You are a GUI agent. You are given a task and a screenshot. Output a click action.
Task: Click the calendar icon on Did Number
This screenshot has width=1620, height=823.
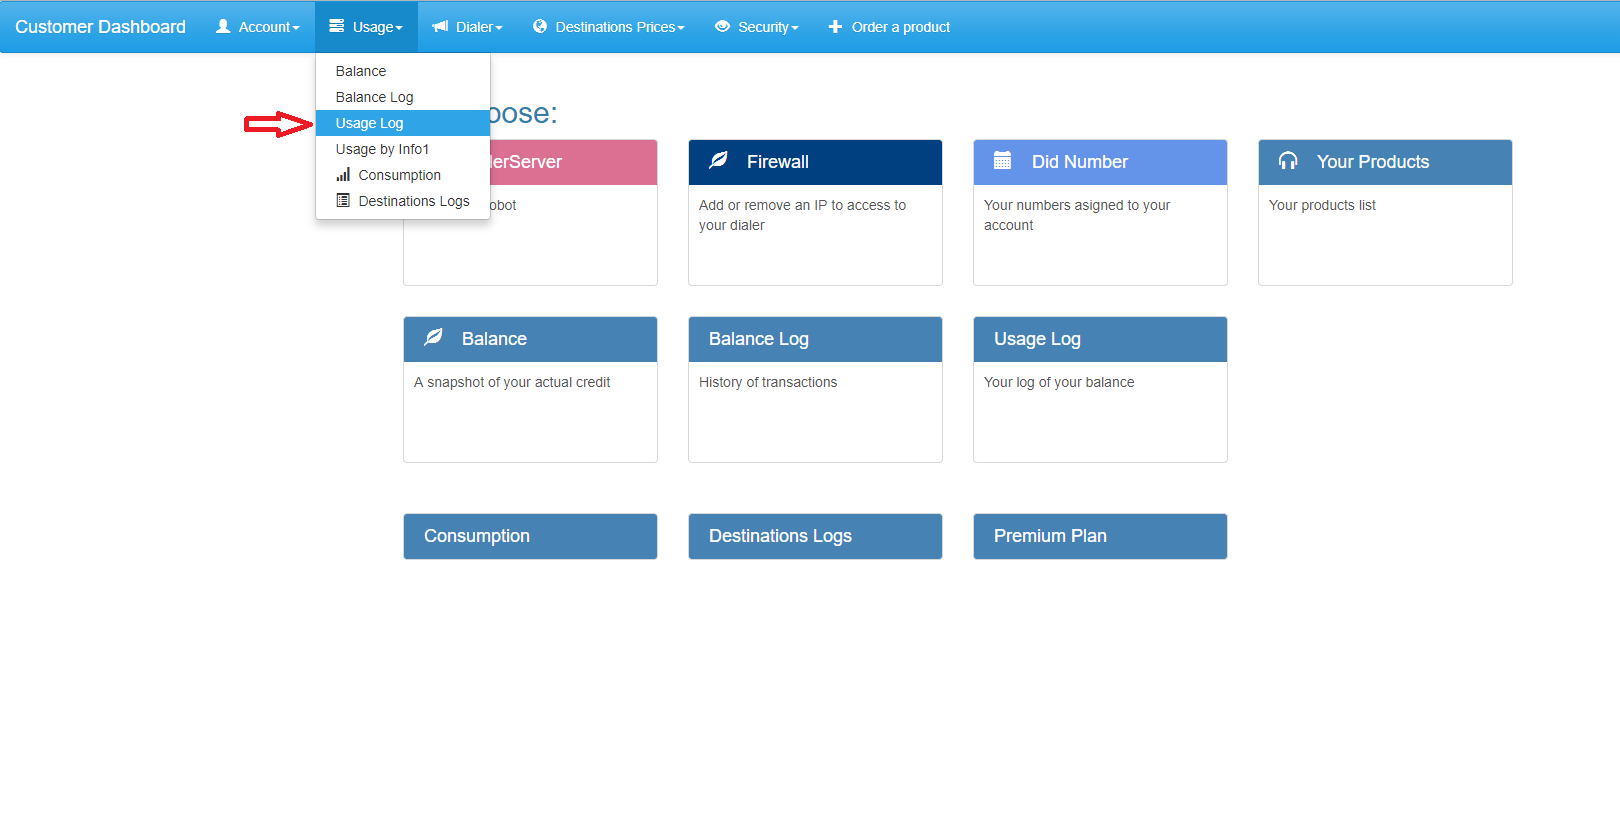pyautogui.click(x=1003, y=161)
